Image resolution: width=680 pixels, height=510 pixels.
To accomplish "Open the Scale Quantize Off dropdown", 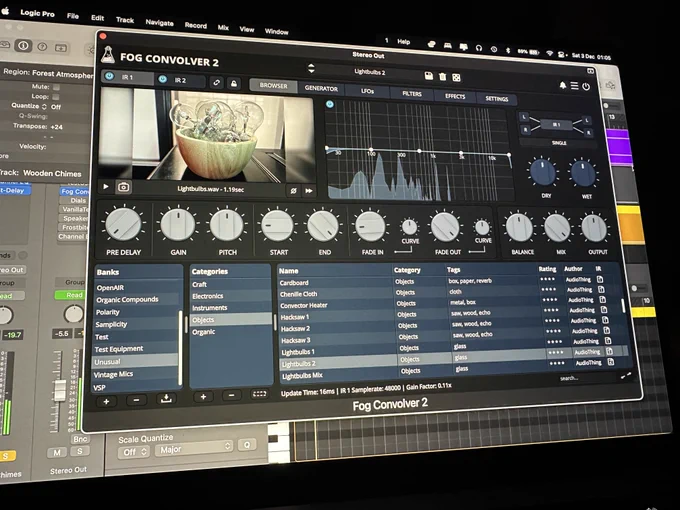I will point(134,452).
